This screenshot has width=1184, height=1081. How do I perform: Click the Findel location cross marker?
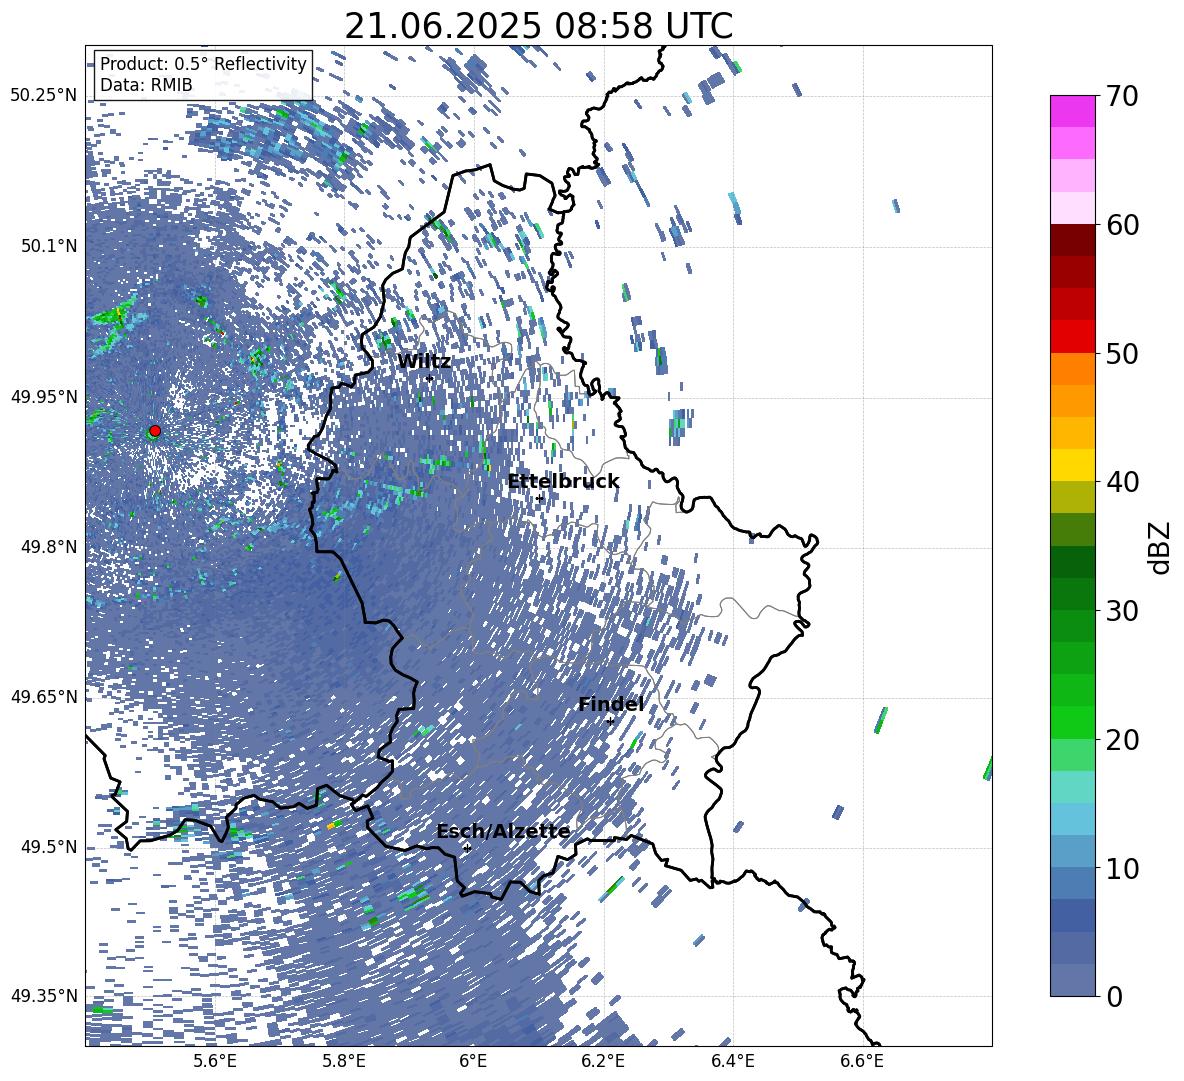pos(610,722)
